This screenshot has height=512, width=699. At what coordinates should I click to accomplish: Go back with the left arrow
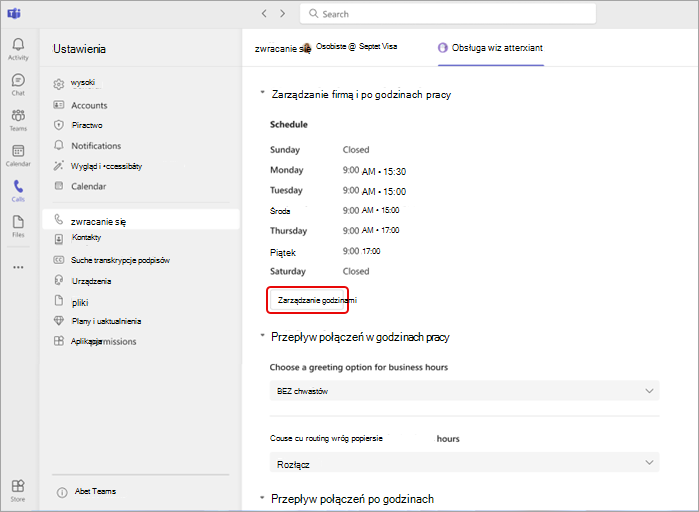click(264, 13)
